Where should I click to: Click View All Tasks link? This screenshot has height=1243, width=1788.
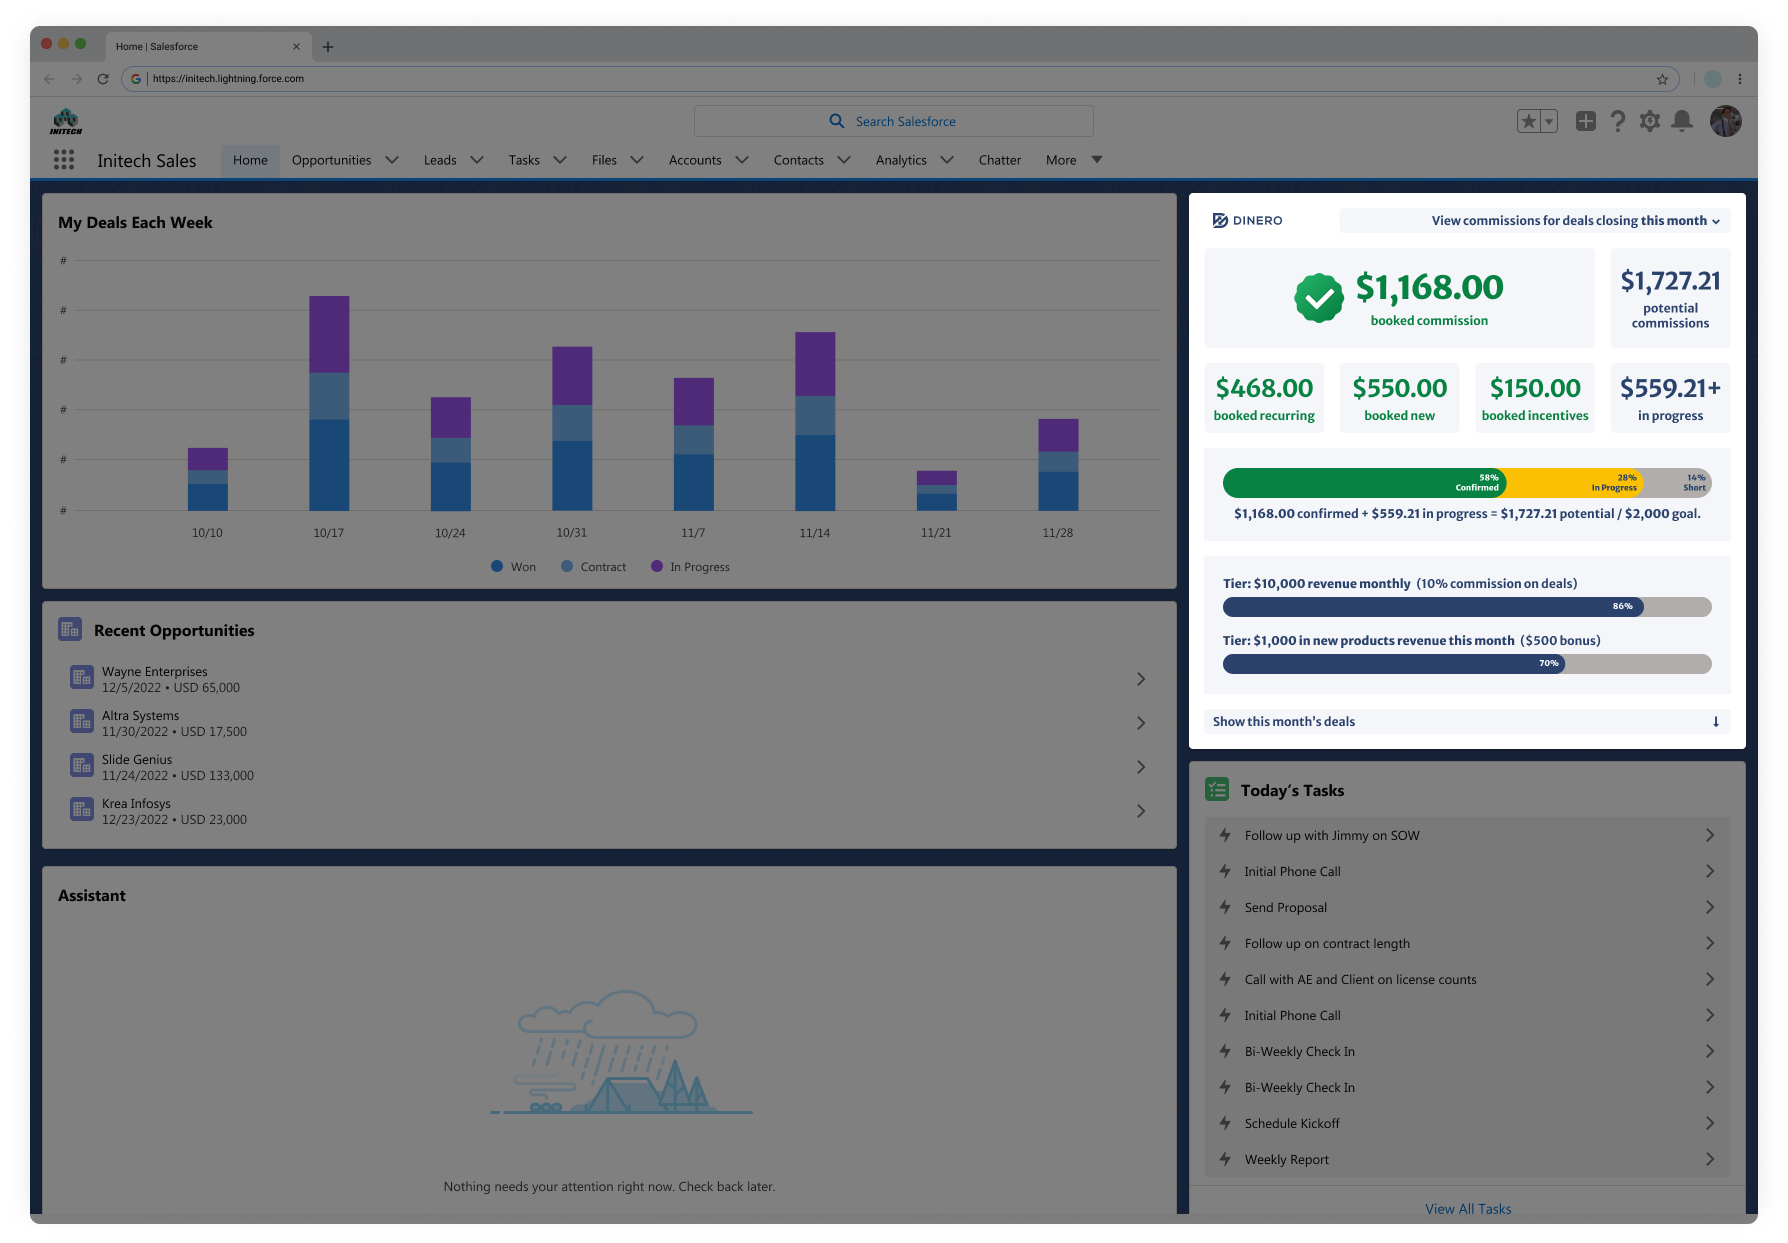[1468, 1209]
